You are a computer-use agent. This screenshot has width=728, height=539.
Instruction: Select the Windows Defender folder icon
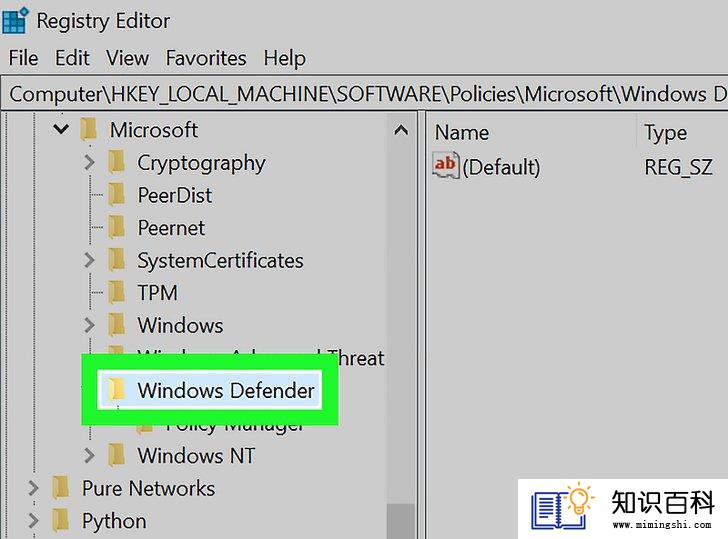pos(117,390)
